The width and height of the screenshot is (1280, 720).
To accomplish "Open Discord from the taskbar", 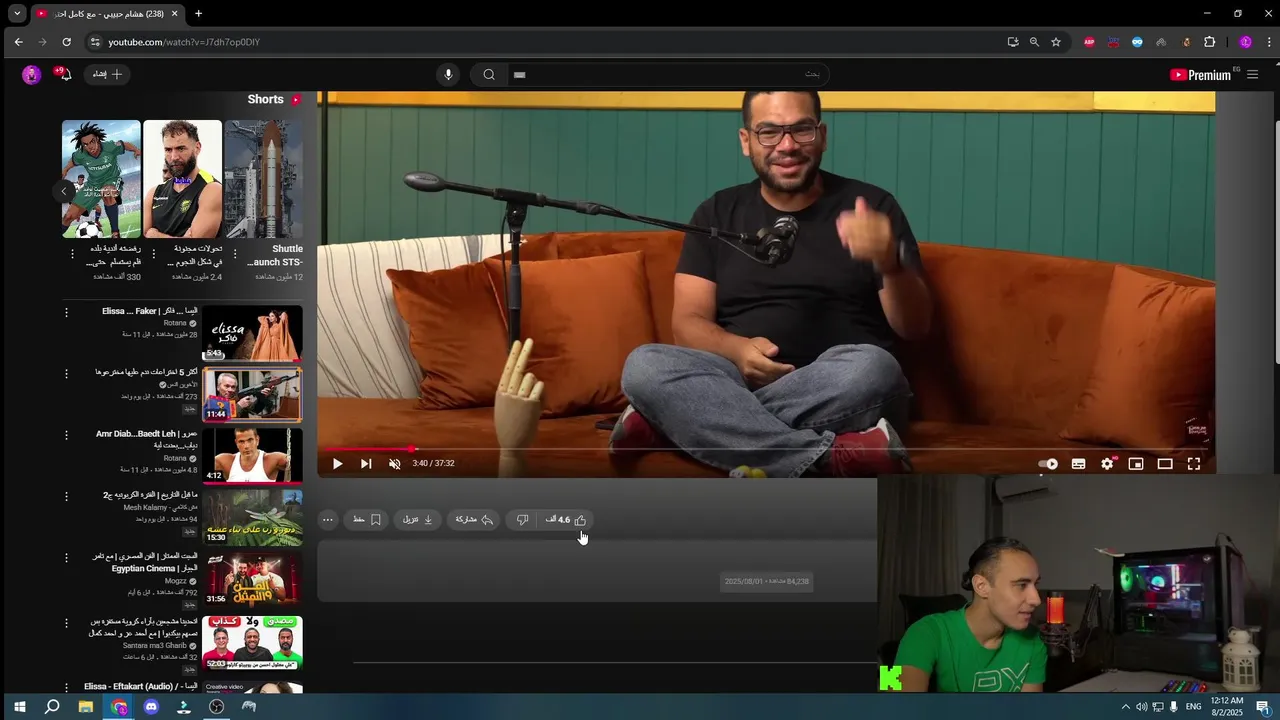I will [x=151, y=707].
